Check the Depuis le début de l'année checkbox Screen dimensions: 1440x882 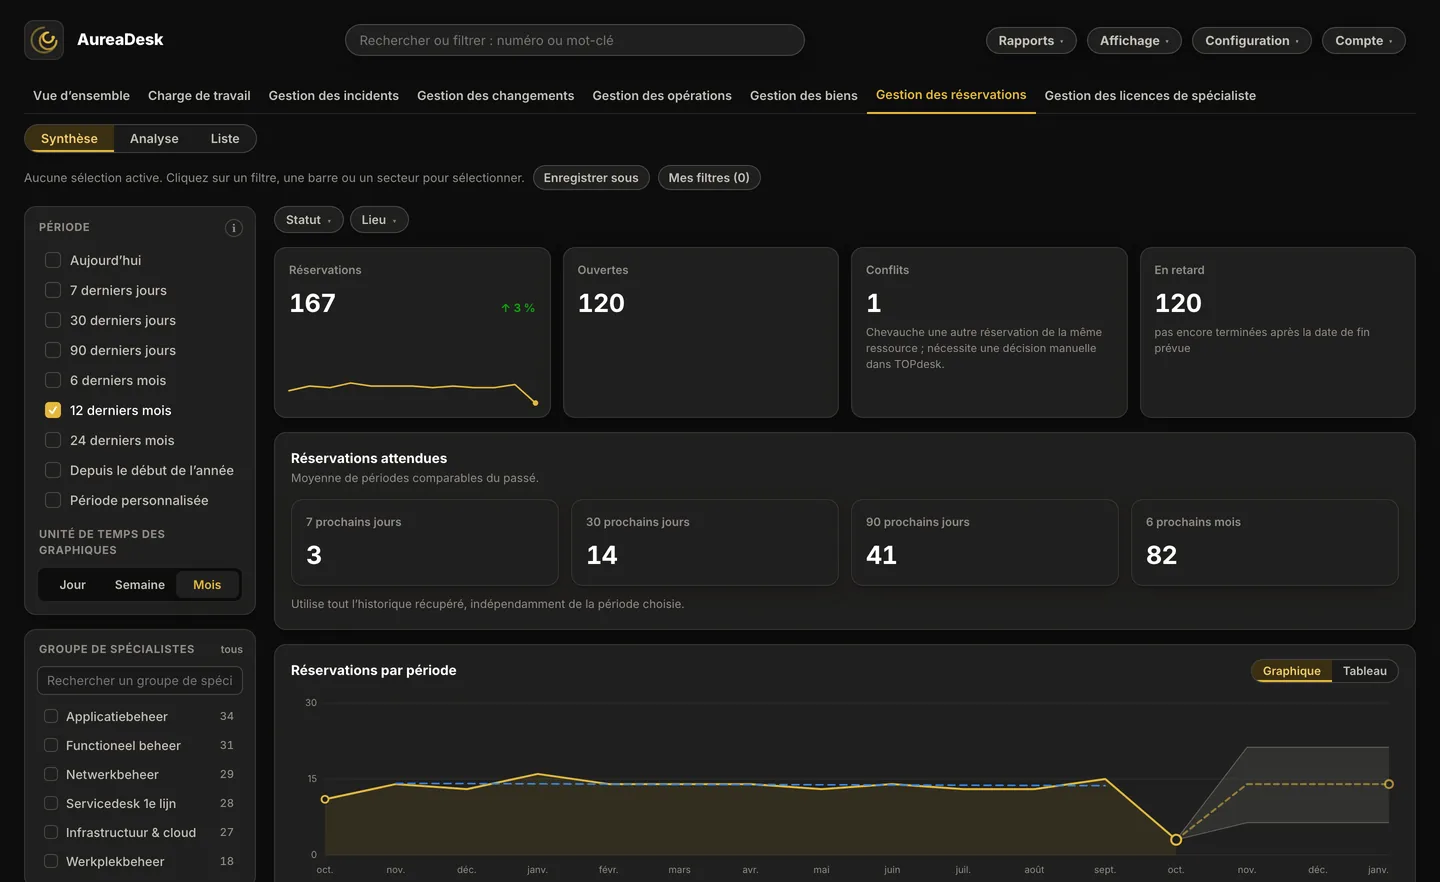click(53, 470)
